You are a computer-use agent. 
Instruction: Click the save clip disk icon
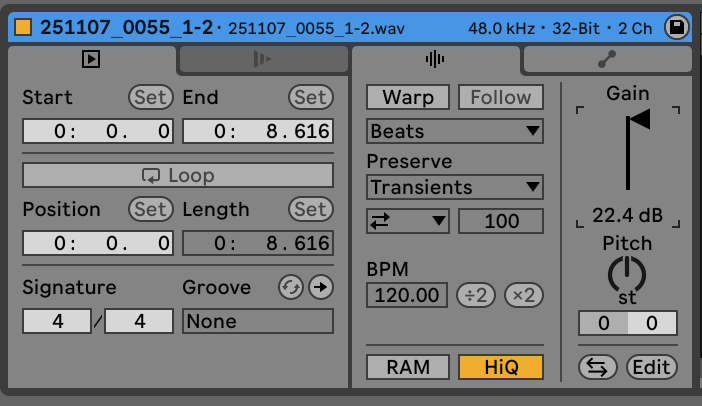pos(676,27)
